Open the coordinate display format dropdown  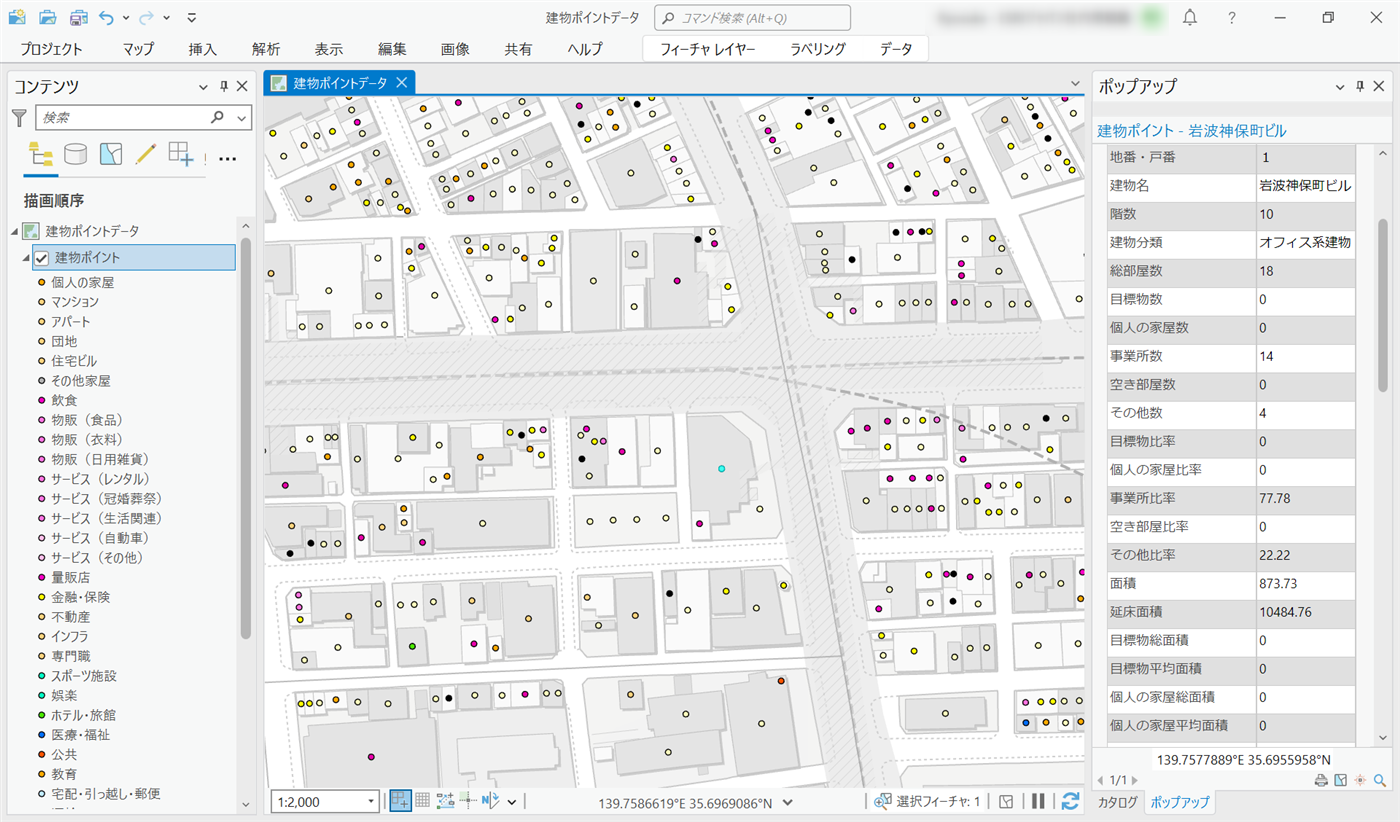(788, 802)
